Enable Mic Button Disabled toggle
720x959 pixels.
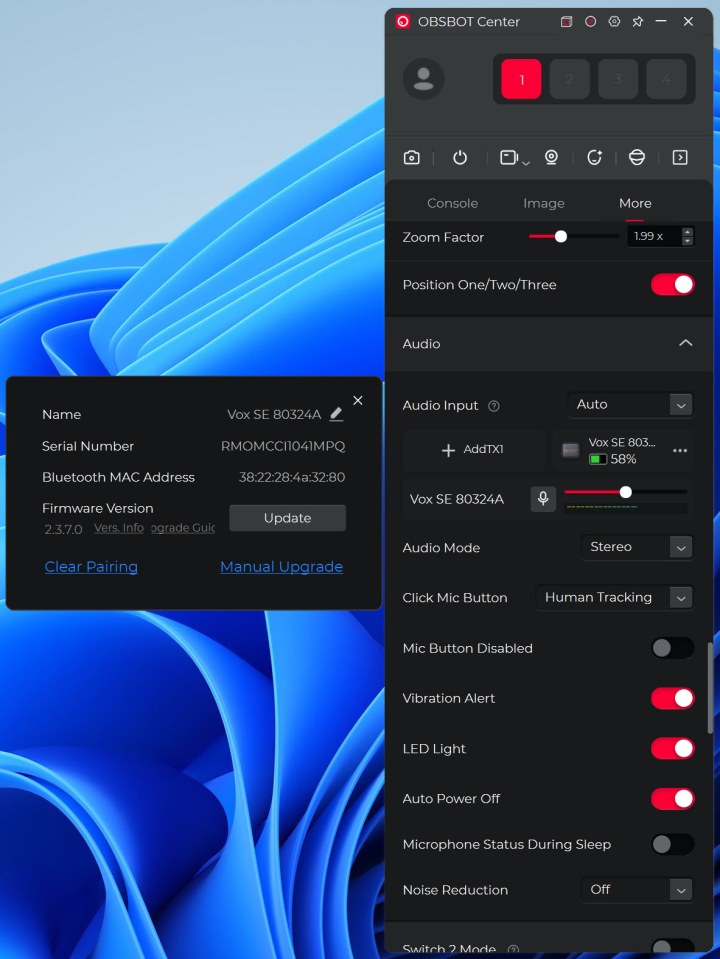coord(672,648)
